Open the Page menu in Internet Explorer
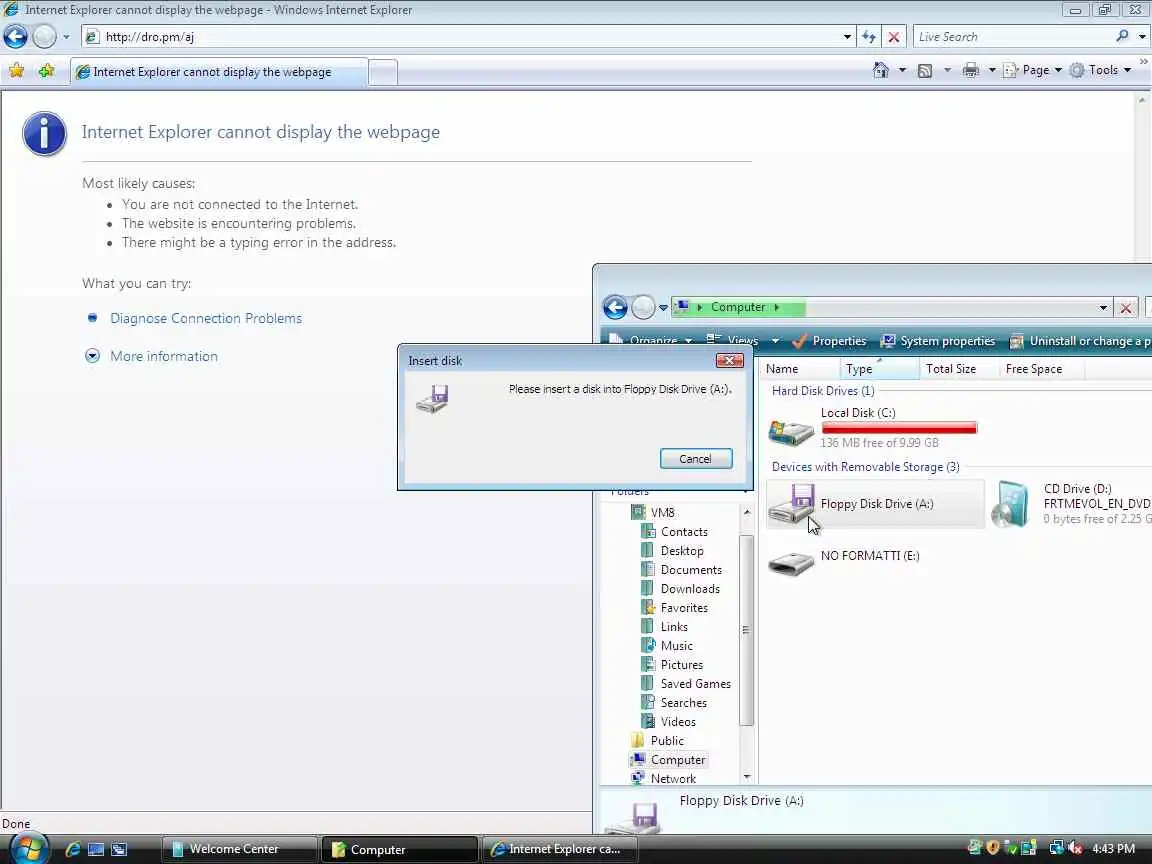This screenshot has height=864, width=1152. [x=1032, y=71]
